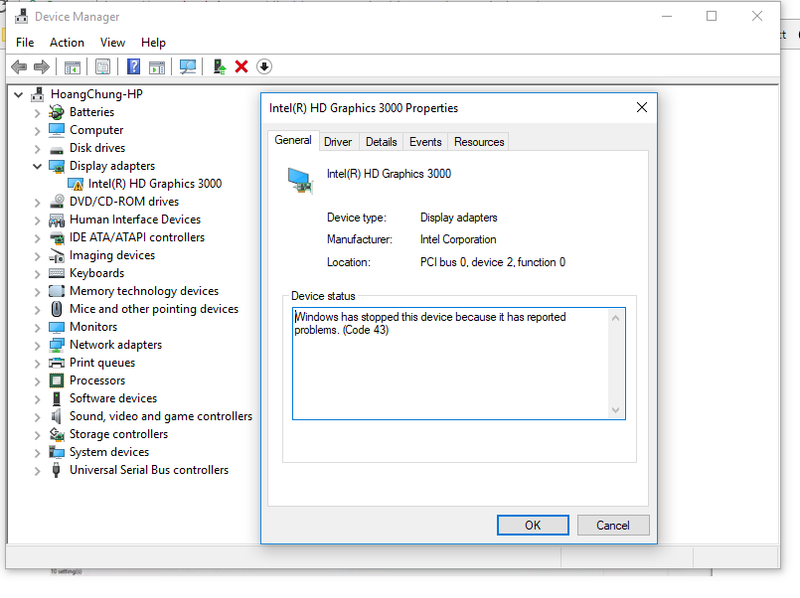Screen dimensions: 800x598
Task: Click the Processors category icon
Action: (57, 381)
